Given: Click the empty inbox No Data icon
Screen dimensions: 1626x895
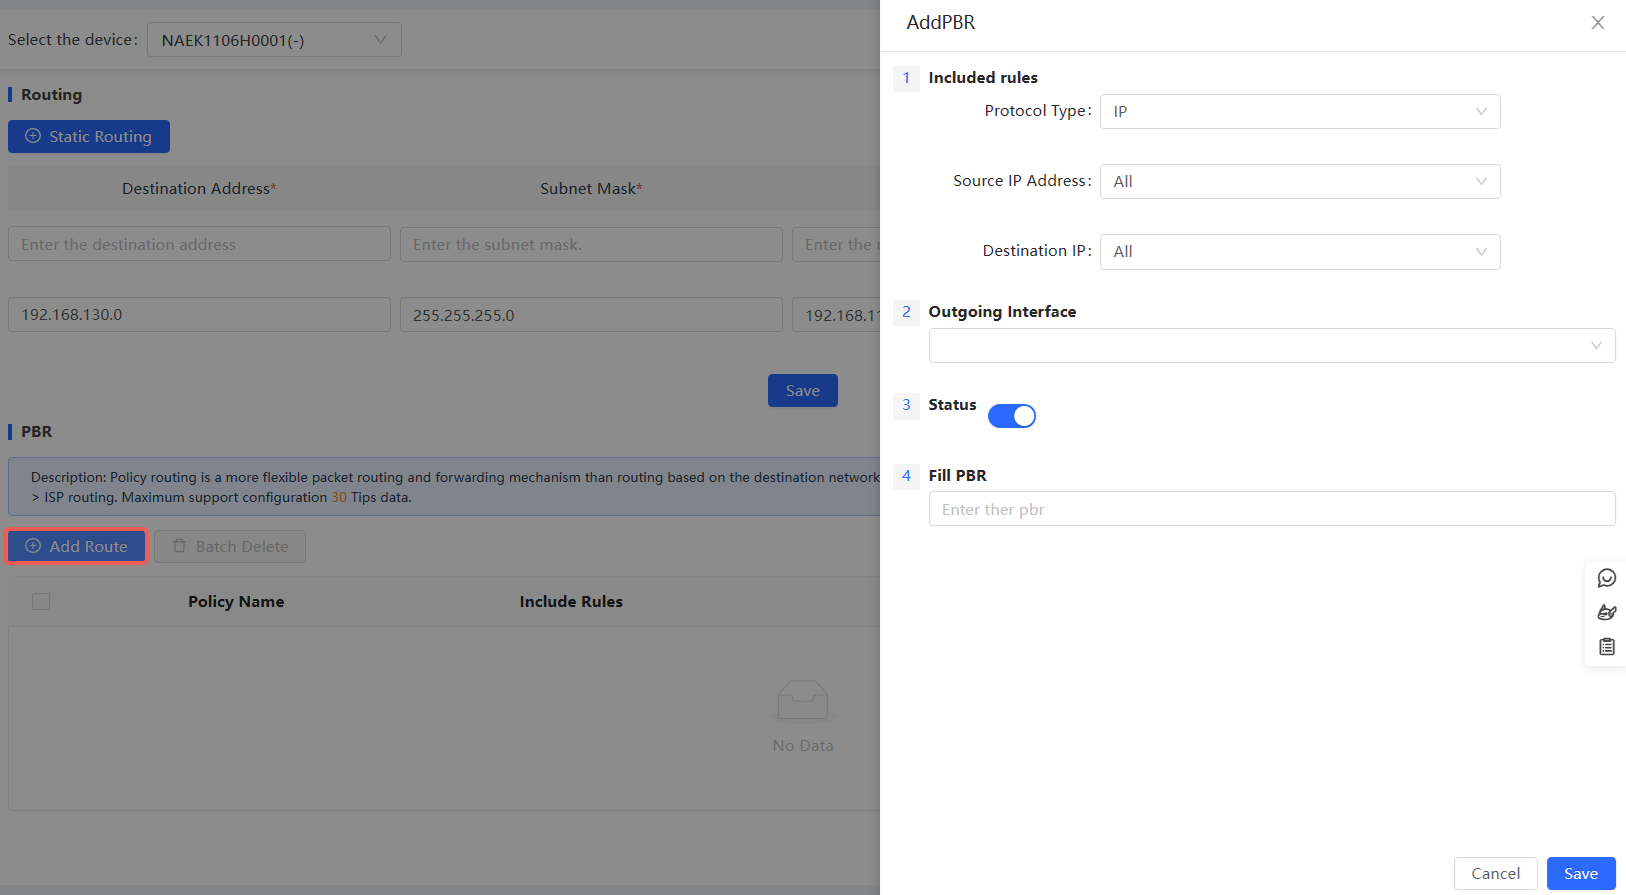Looking at the screenshot, I should (802, 700).
